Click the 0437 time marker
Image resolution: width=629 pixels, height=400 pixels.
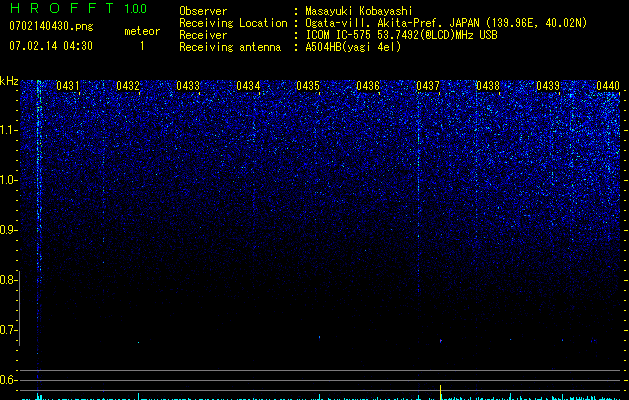coord(428,86)
